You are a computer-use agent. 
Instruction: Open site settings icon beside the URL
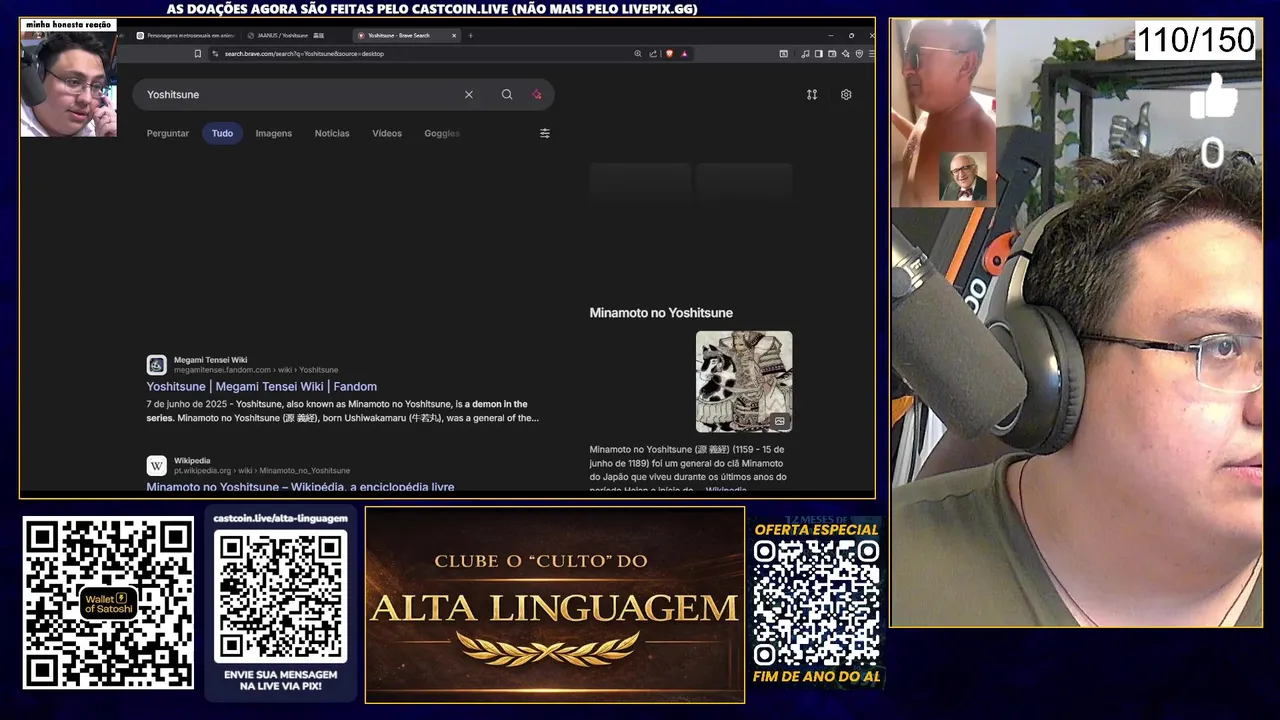[214, 54]
